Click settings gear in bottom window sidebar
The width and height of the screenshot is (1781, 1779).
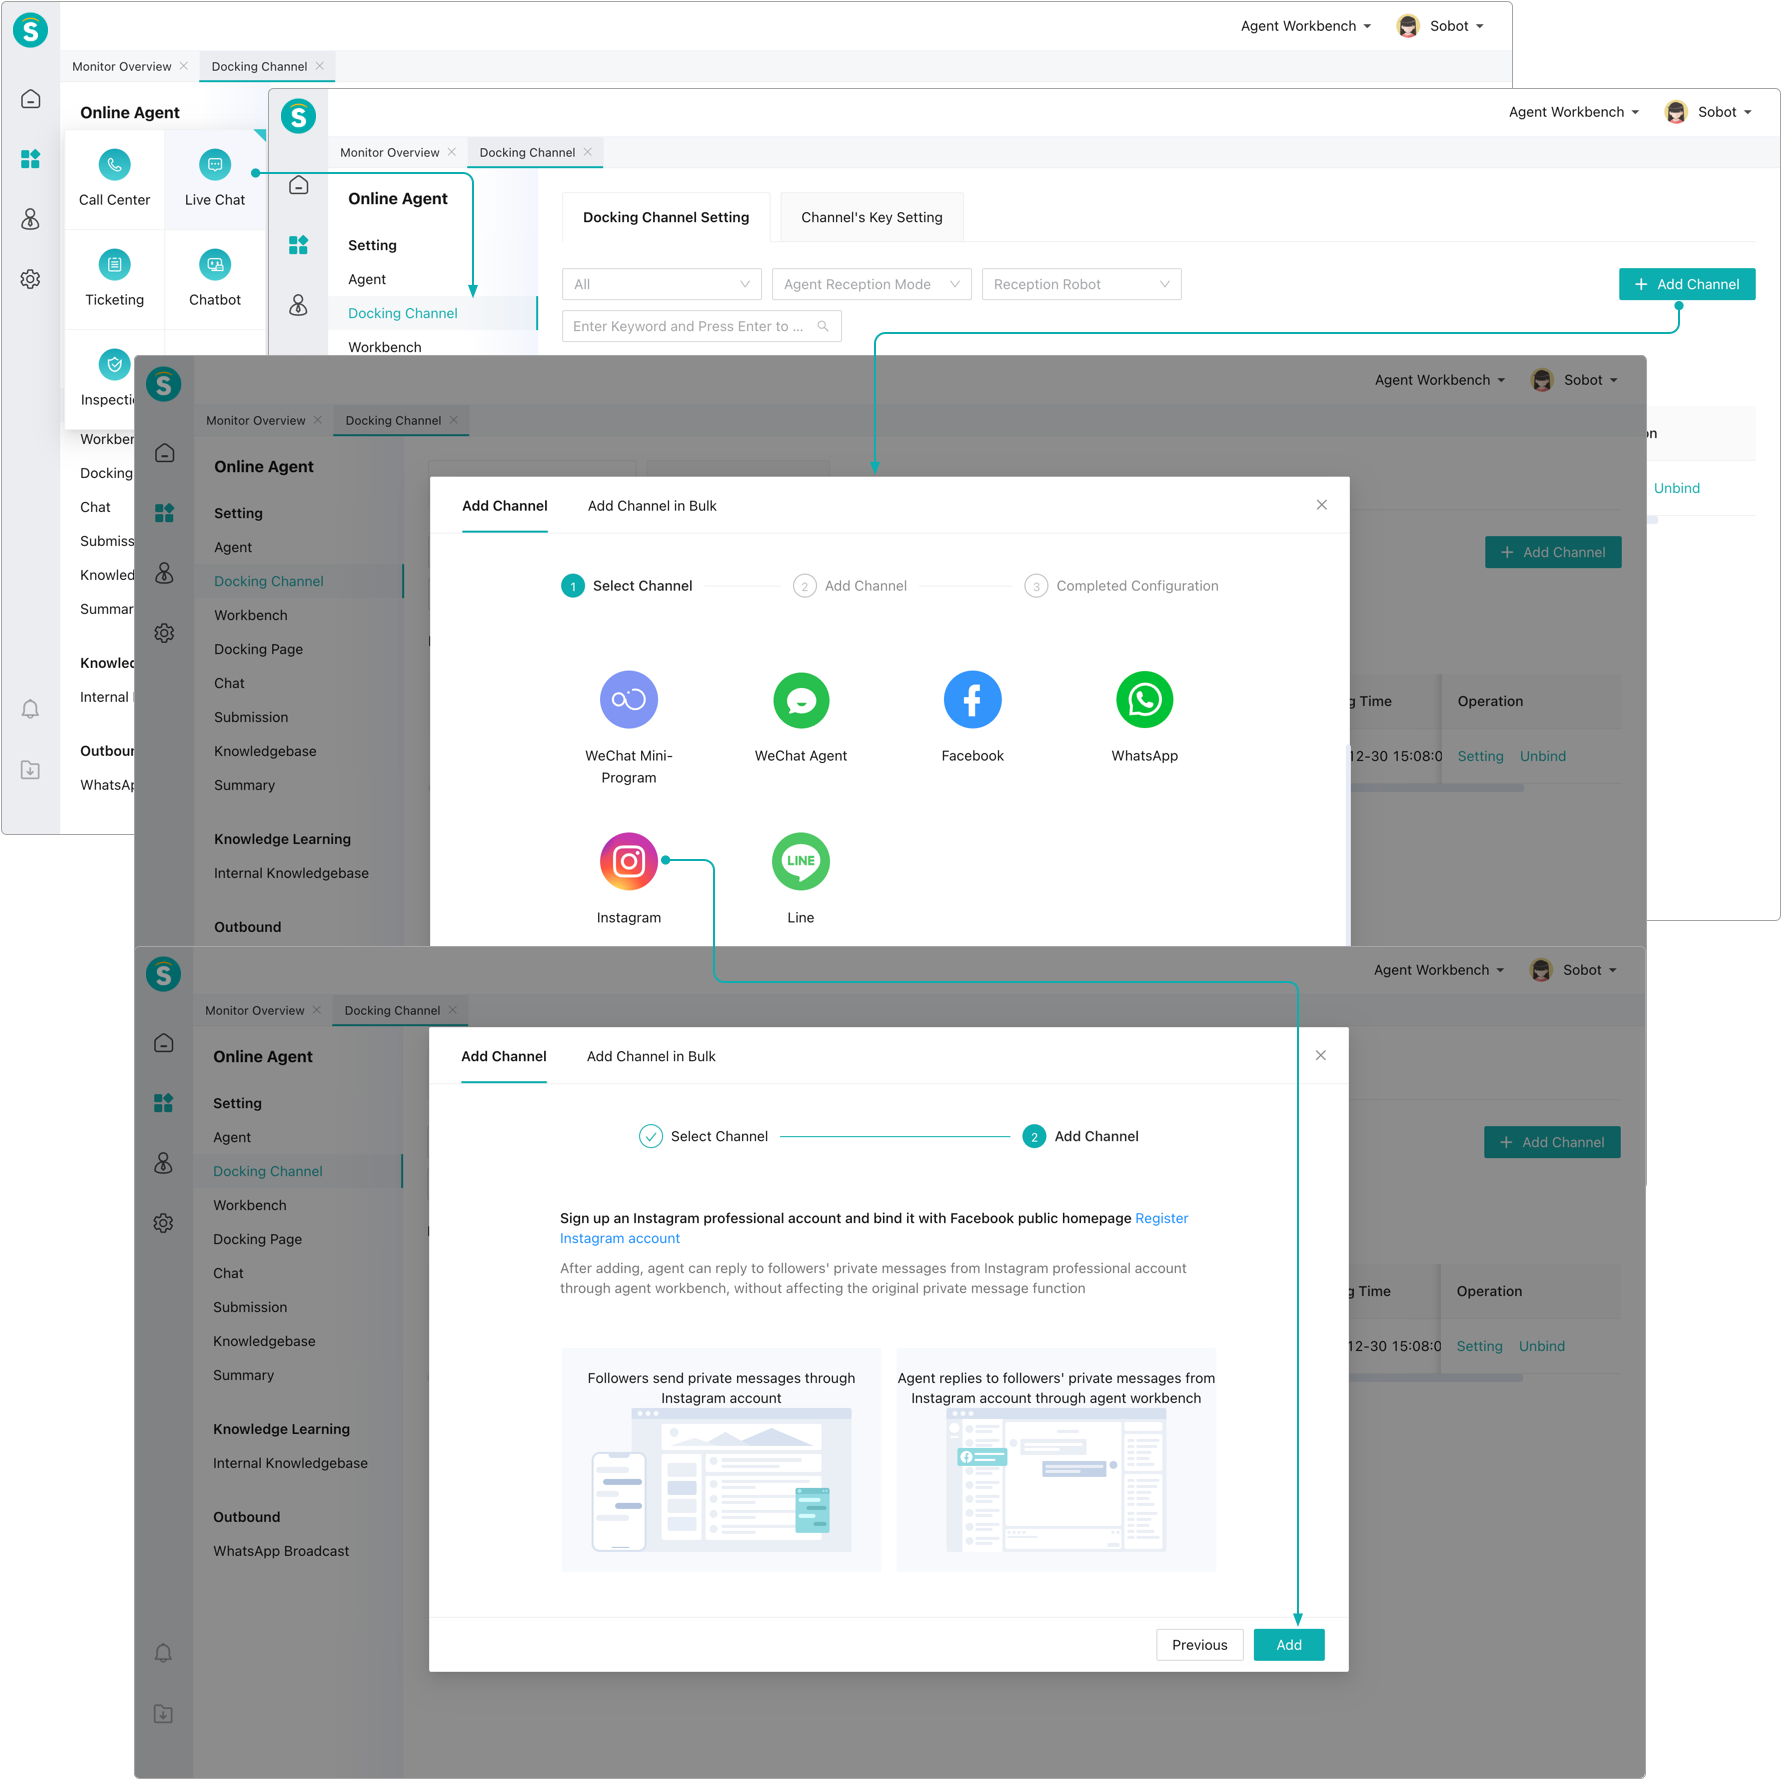coord(164,1223)
